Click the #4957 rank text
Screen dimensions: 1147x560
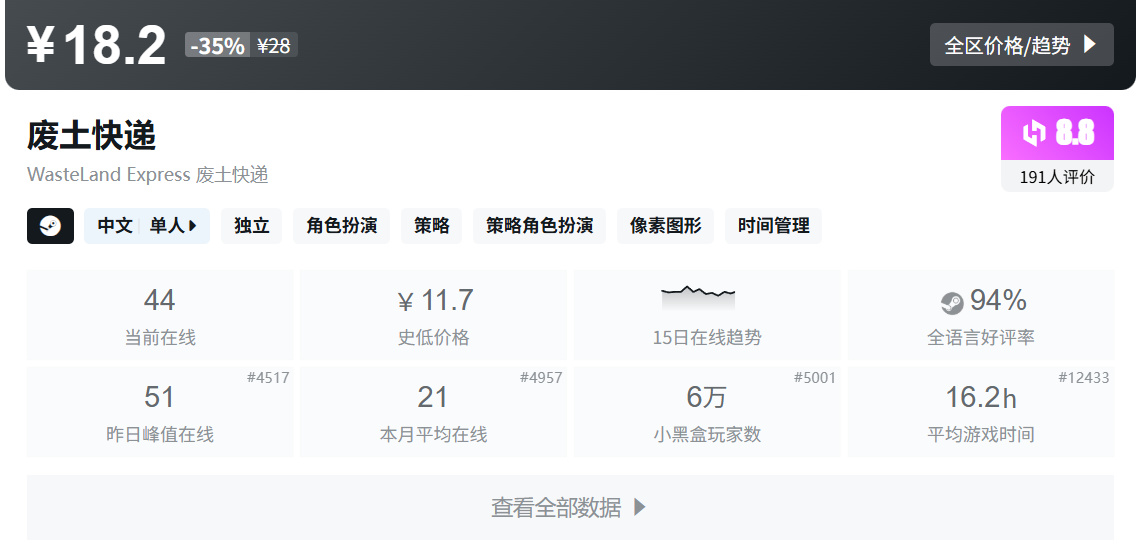(x=541, y=378)
